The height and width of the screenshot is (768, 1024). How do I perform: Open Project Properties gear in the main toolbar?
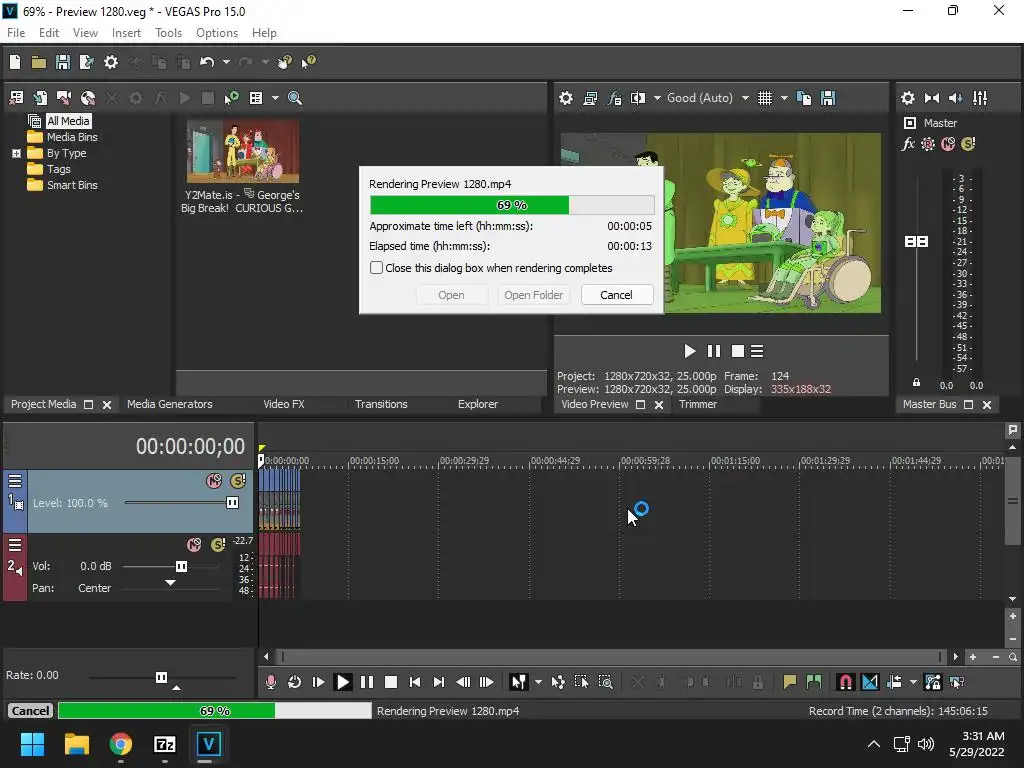(x=111, y=62)
